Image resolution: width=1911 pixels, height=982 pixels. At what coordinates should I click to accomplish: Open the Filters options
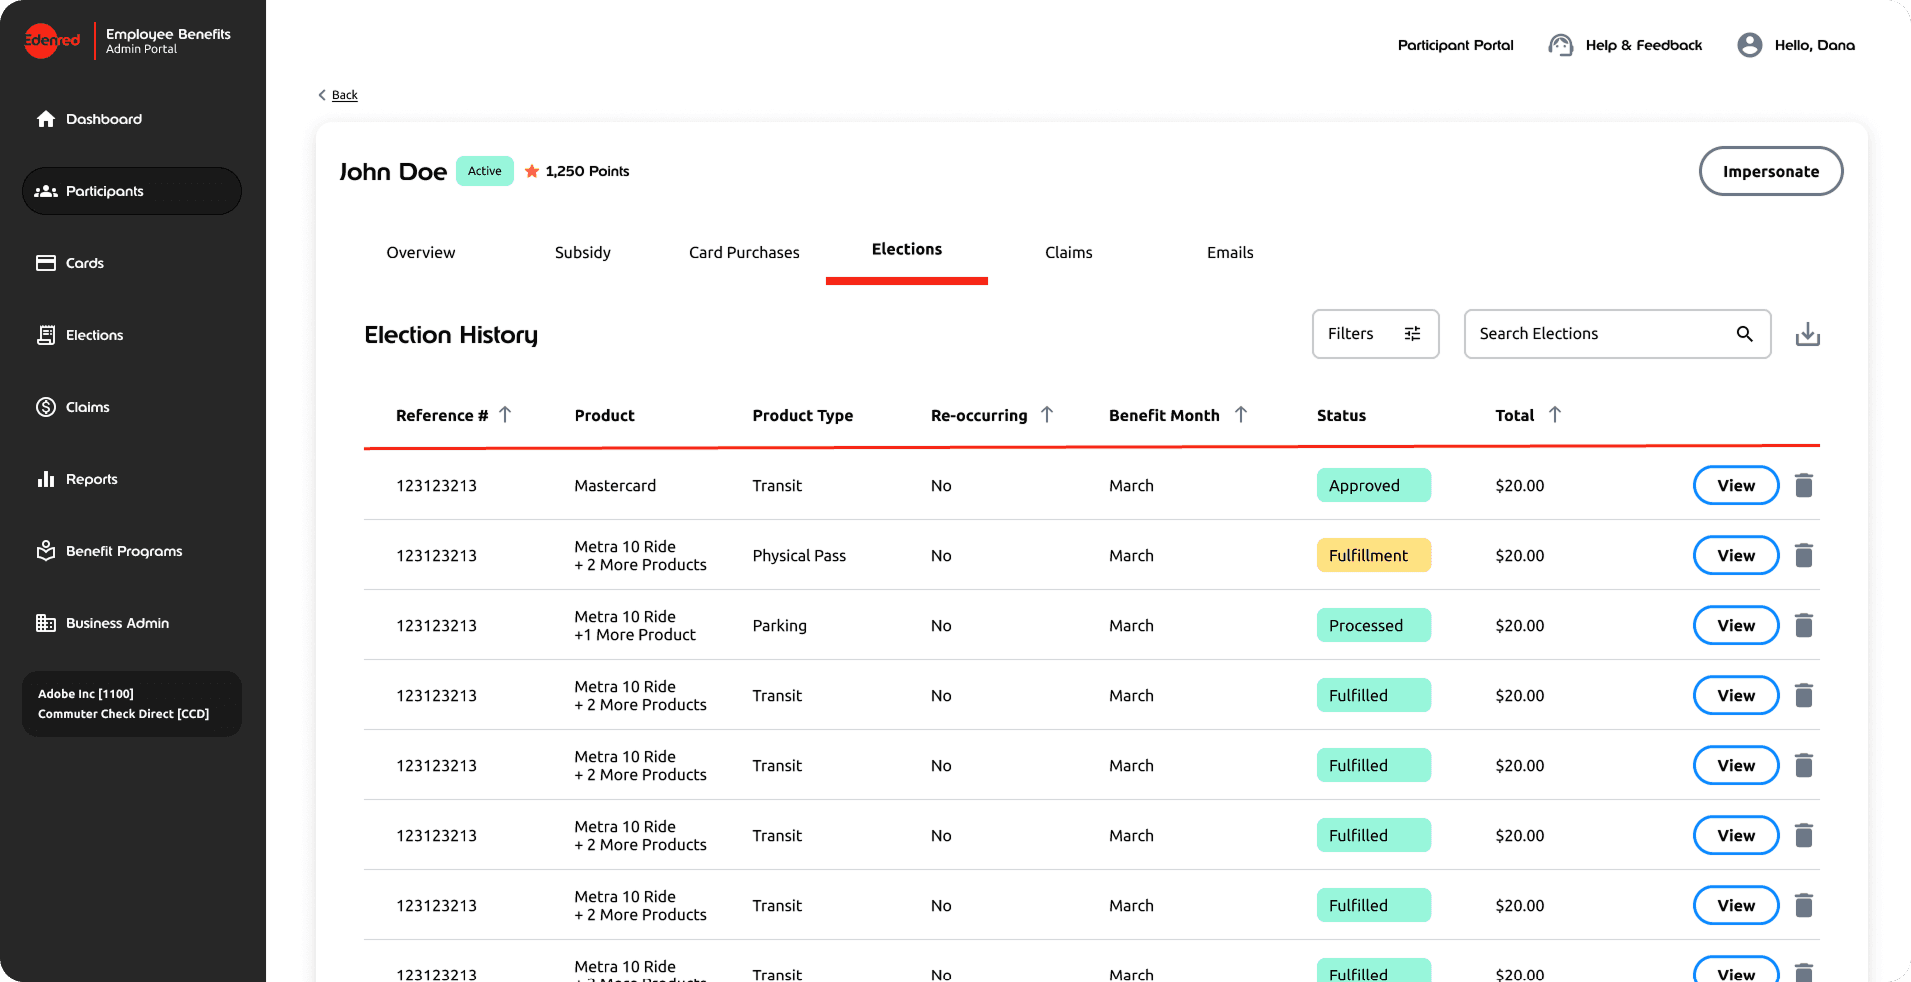[1375, 334]
